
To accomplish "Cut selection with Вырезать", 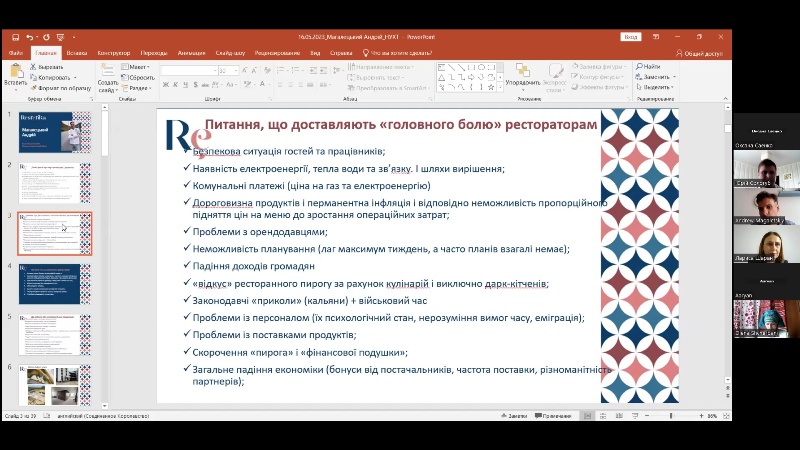I will pos(46,67).
